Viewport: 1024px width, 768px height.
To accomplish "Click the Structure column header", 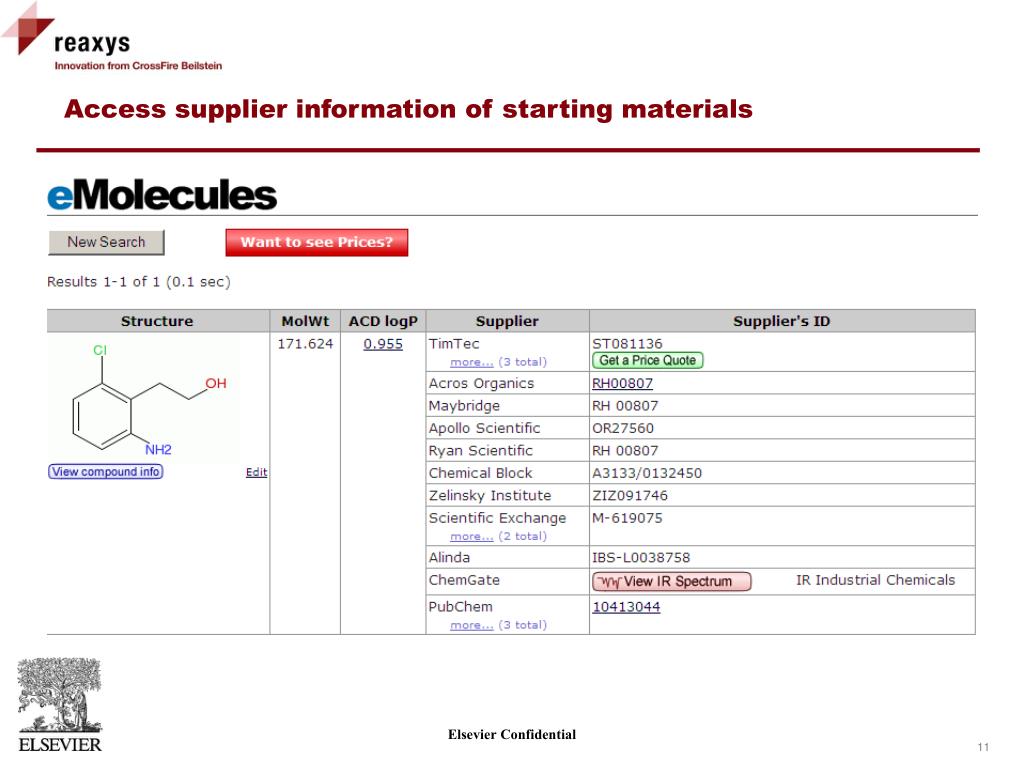I will coord(157,321).
